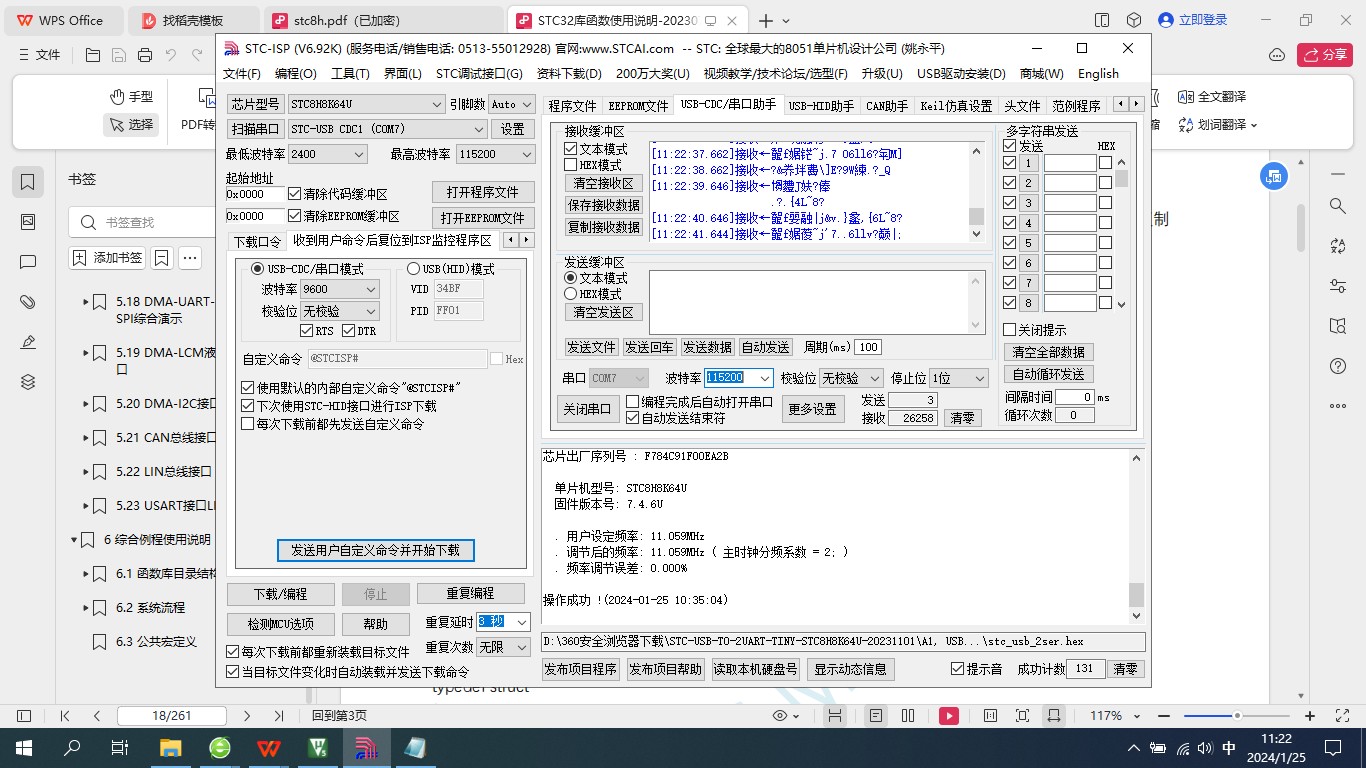Click the 发送用户自定义命令并开始下载 button
This screenshot has height=768, width=1366.
coord(375,550)
